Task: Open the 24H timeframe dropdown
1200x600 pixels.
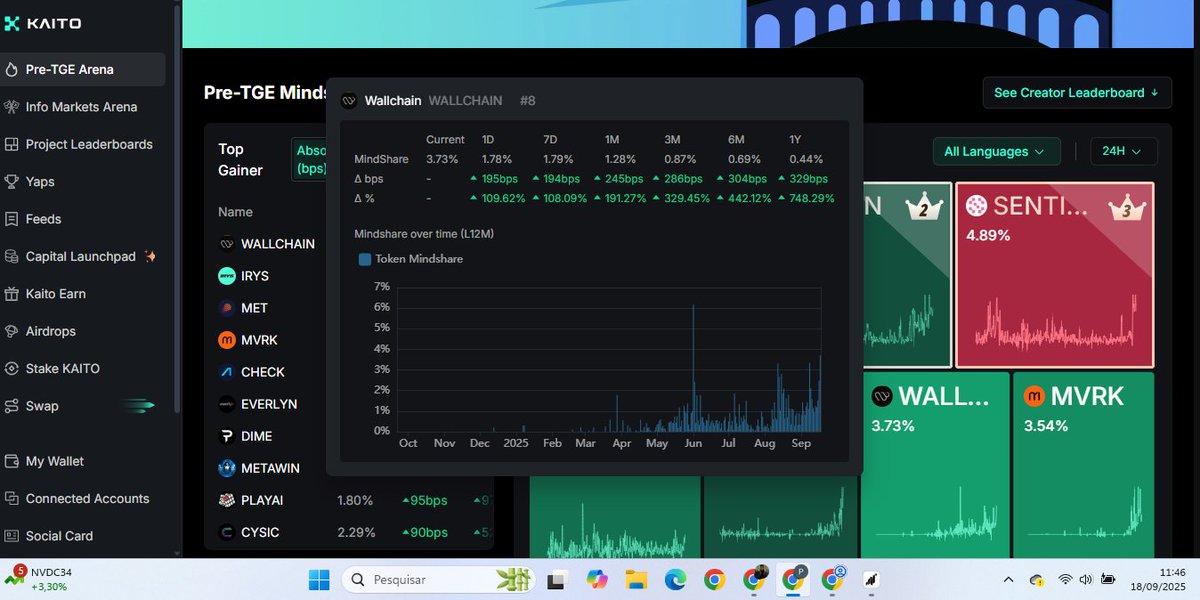Action: [x=1124, y=152]
